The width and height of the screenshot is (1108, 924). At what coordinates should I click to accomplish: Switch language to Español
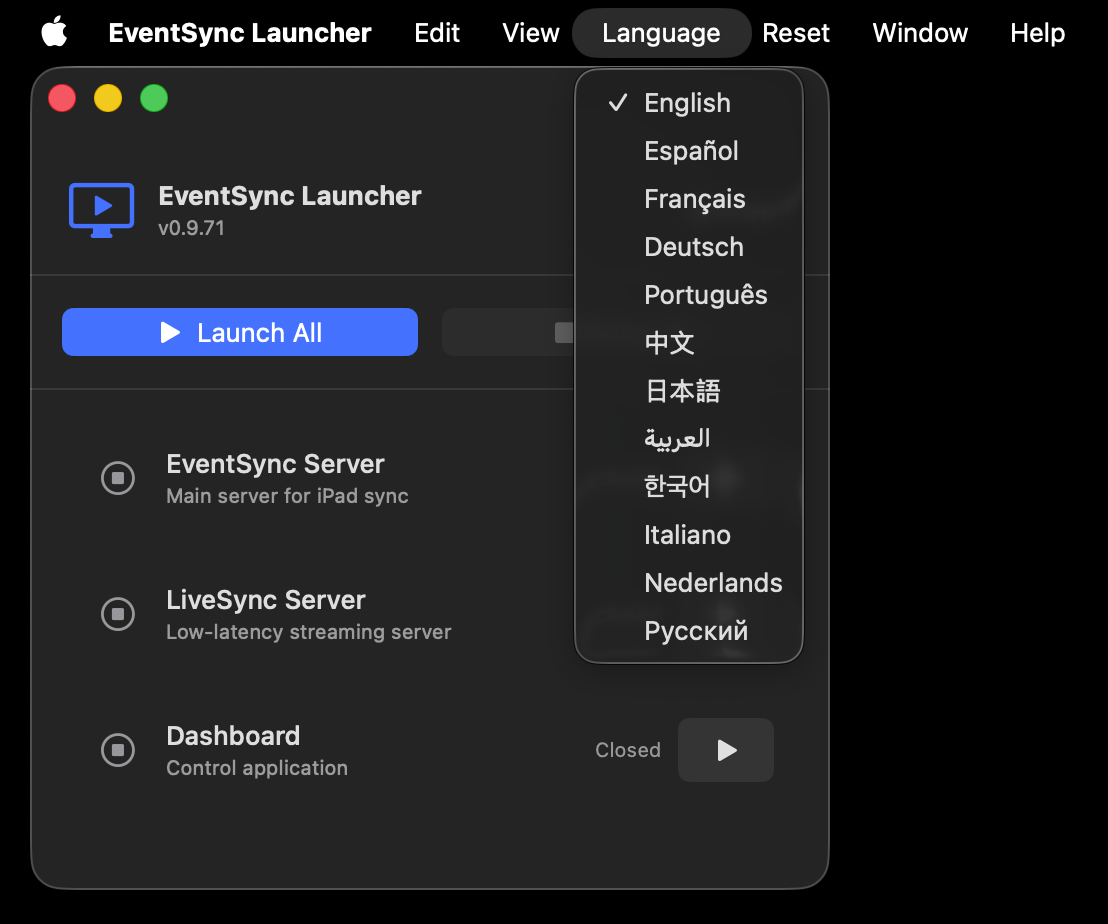[689, 151]
